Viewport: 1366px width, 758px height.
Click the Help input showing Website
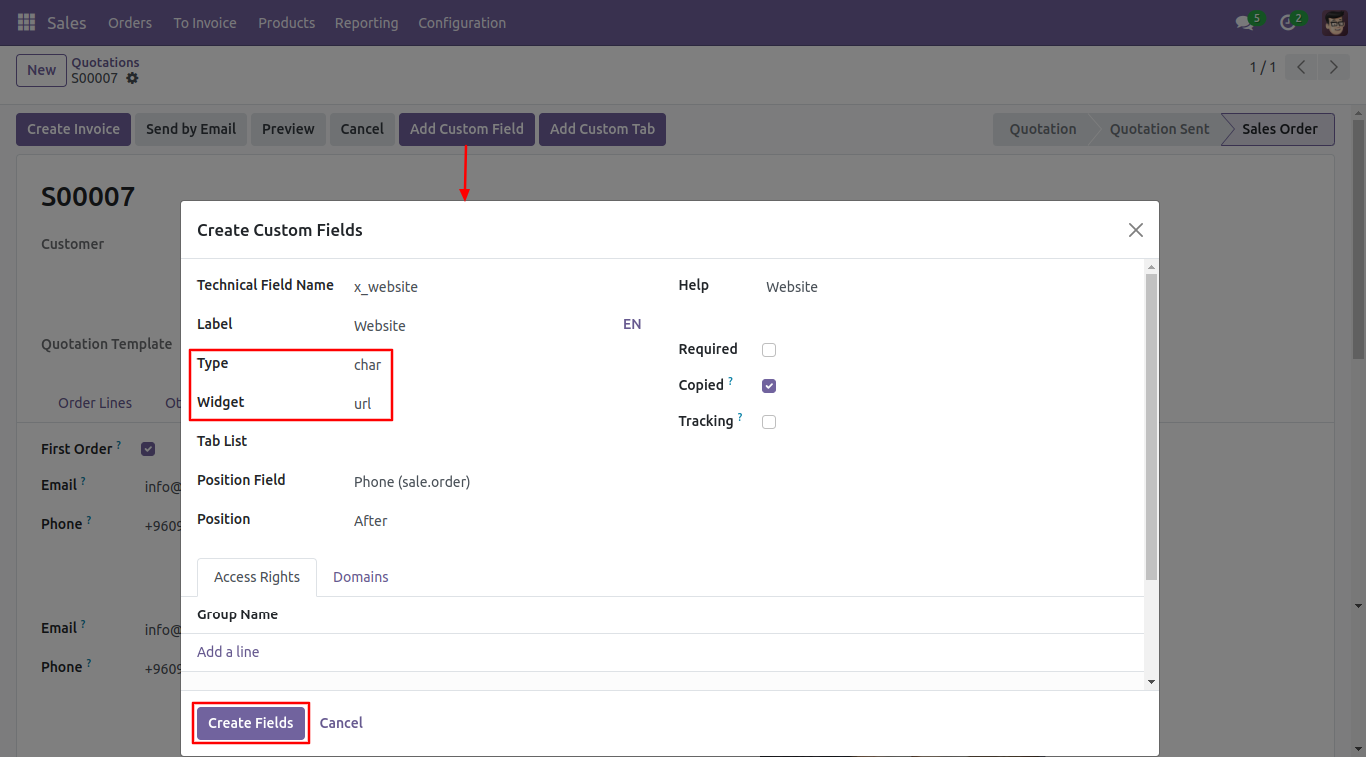[x=946, y=287]
